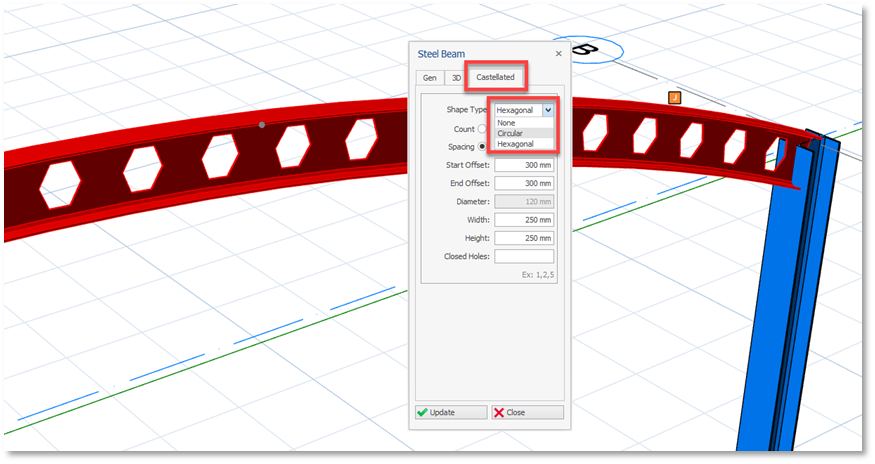Click the Width value field
Viewport: 875px width, 464px height.
pyautogui.click(x=523, y=220)
